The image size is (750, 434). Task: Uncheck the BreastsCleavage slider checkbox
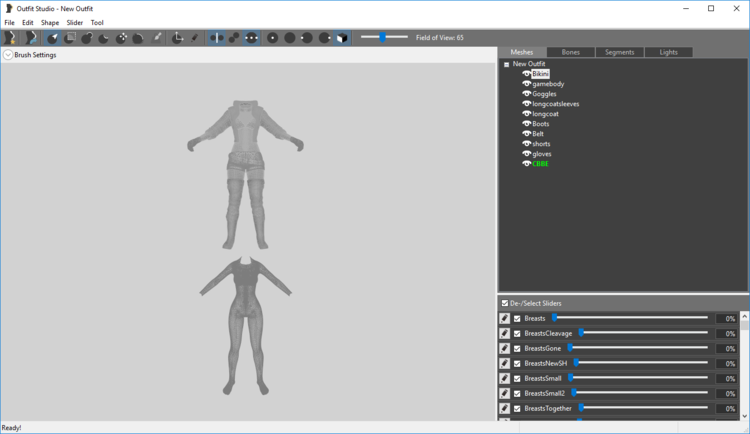point(517,334)
